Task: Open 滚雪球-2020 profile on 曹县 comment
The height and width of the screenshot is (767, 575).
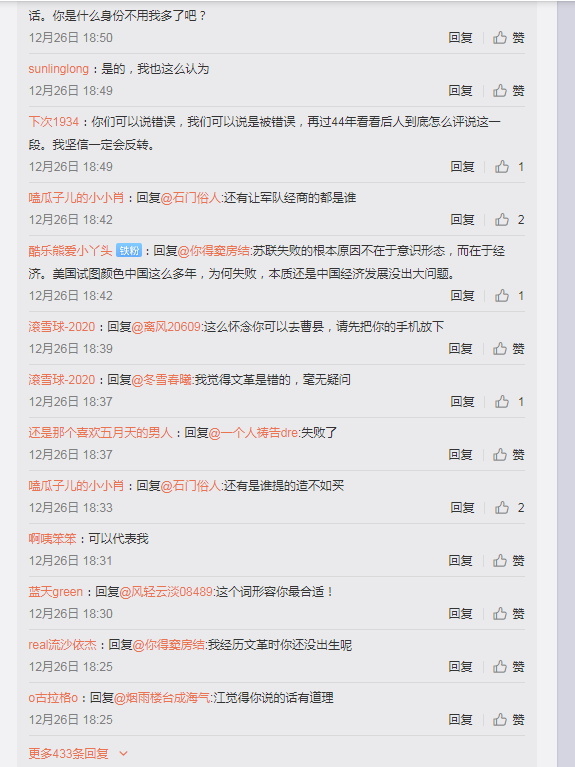Action: (62, 327)
